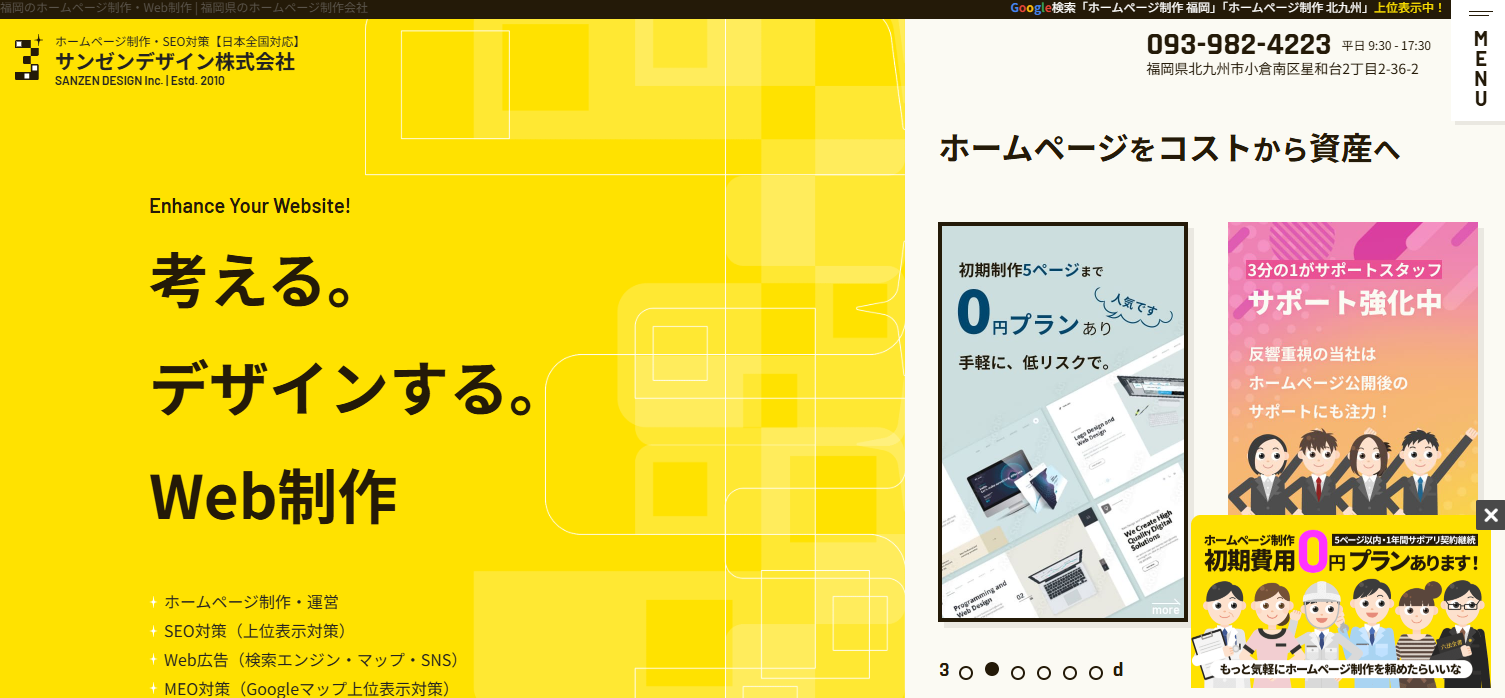Select the third carousel pagination dot
The width and height of the screenshot is (1505, 698).
pyautogui.click(x=1018, y=673)
